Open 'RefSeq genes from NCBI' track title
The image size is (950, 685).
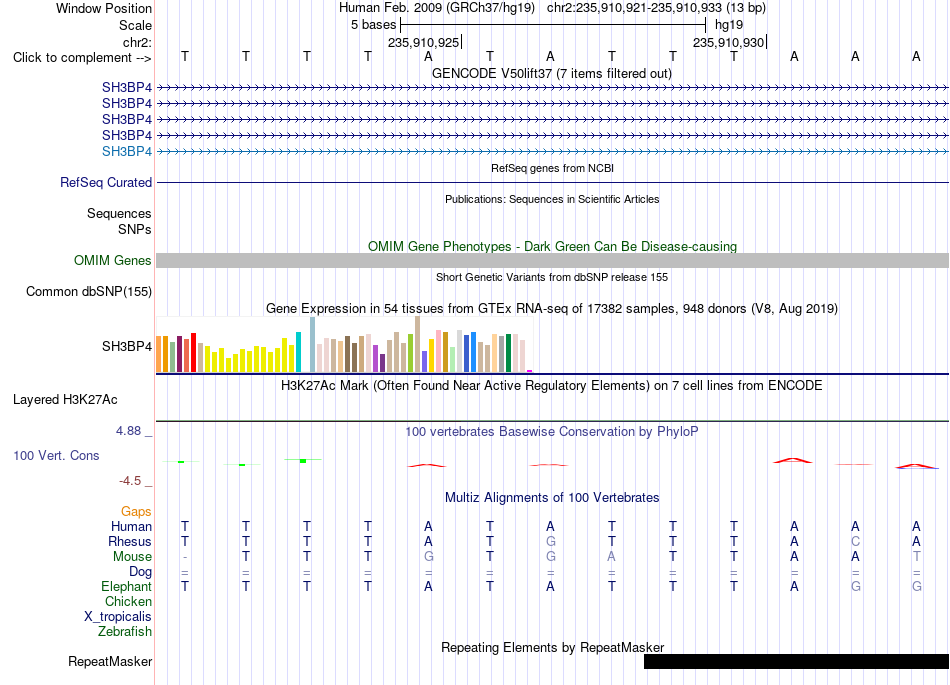pyautogui.click(x=552, y=168)
